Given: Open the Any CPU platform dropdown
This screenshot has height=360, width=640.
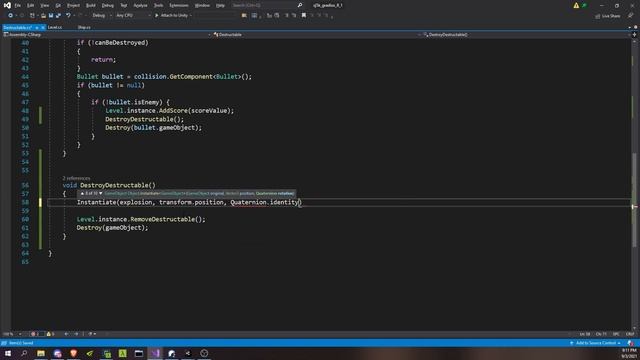Looking at the screenshot, I should coord(133,16).
